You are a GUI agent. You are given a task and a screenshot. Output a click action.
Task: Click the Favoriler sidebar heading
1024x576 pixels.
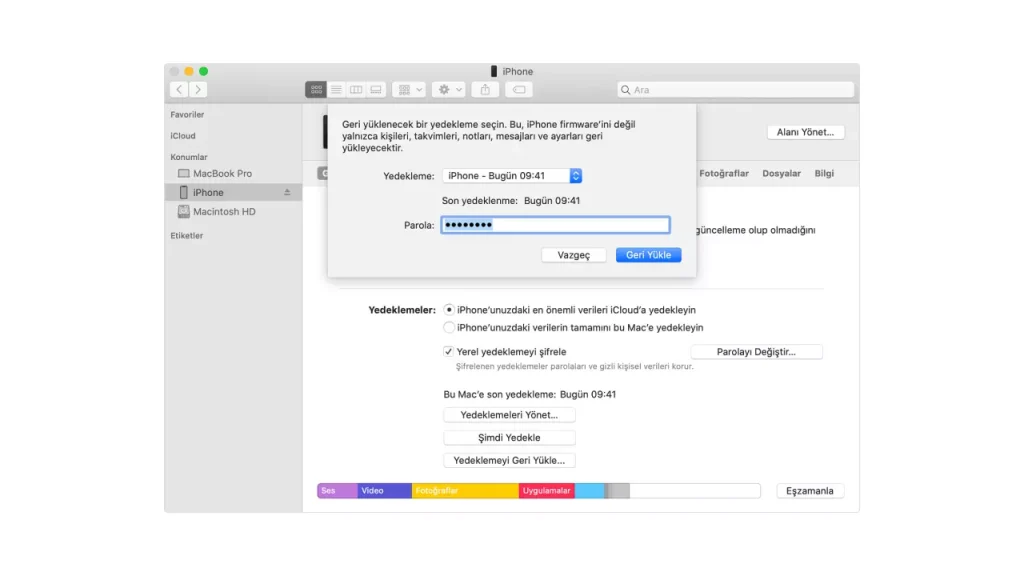(187, 114)
